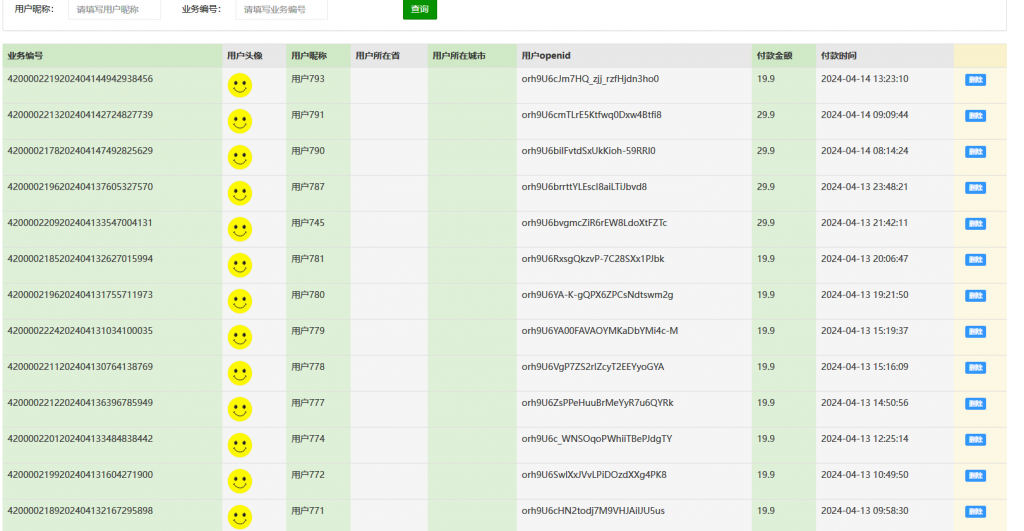This screenshot has height=531, width=1024.
Task: Delete the record of 用户793
Action: (975, 80)
